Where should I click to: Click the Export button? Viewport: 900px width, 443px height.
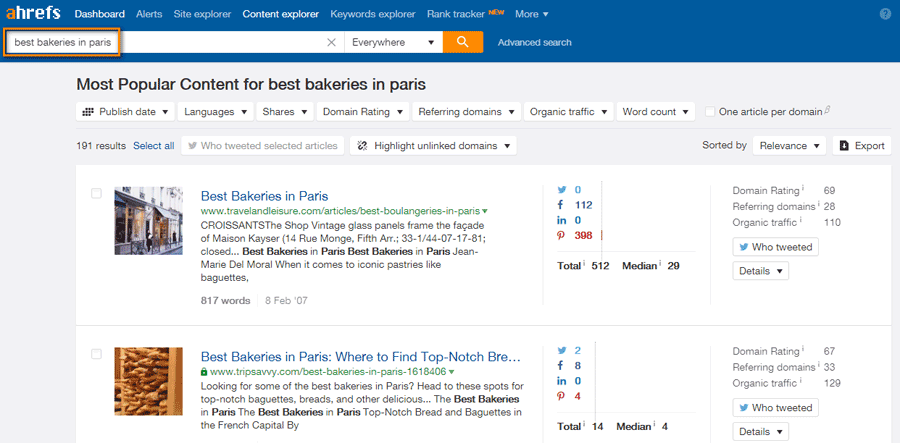pyautogui.click(x=862, y=146)
